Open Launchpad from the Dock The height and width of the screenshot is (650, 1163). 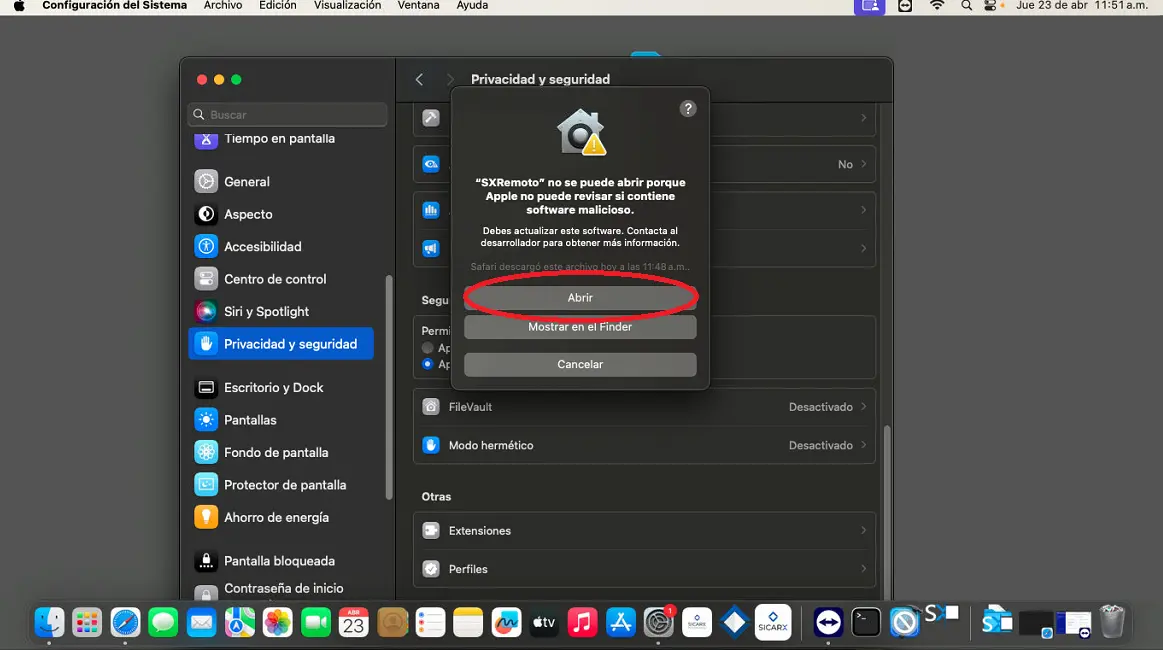(x=87, y=623)
